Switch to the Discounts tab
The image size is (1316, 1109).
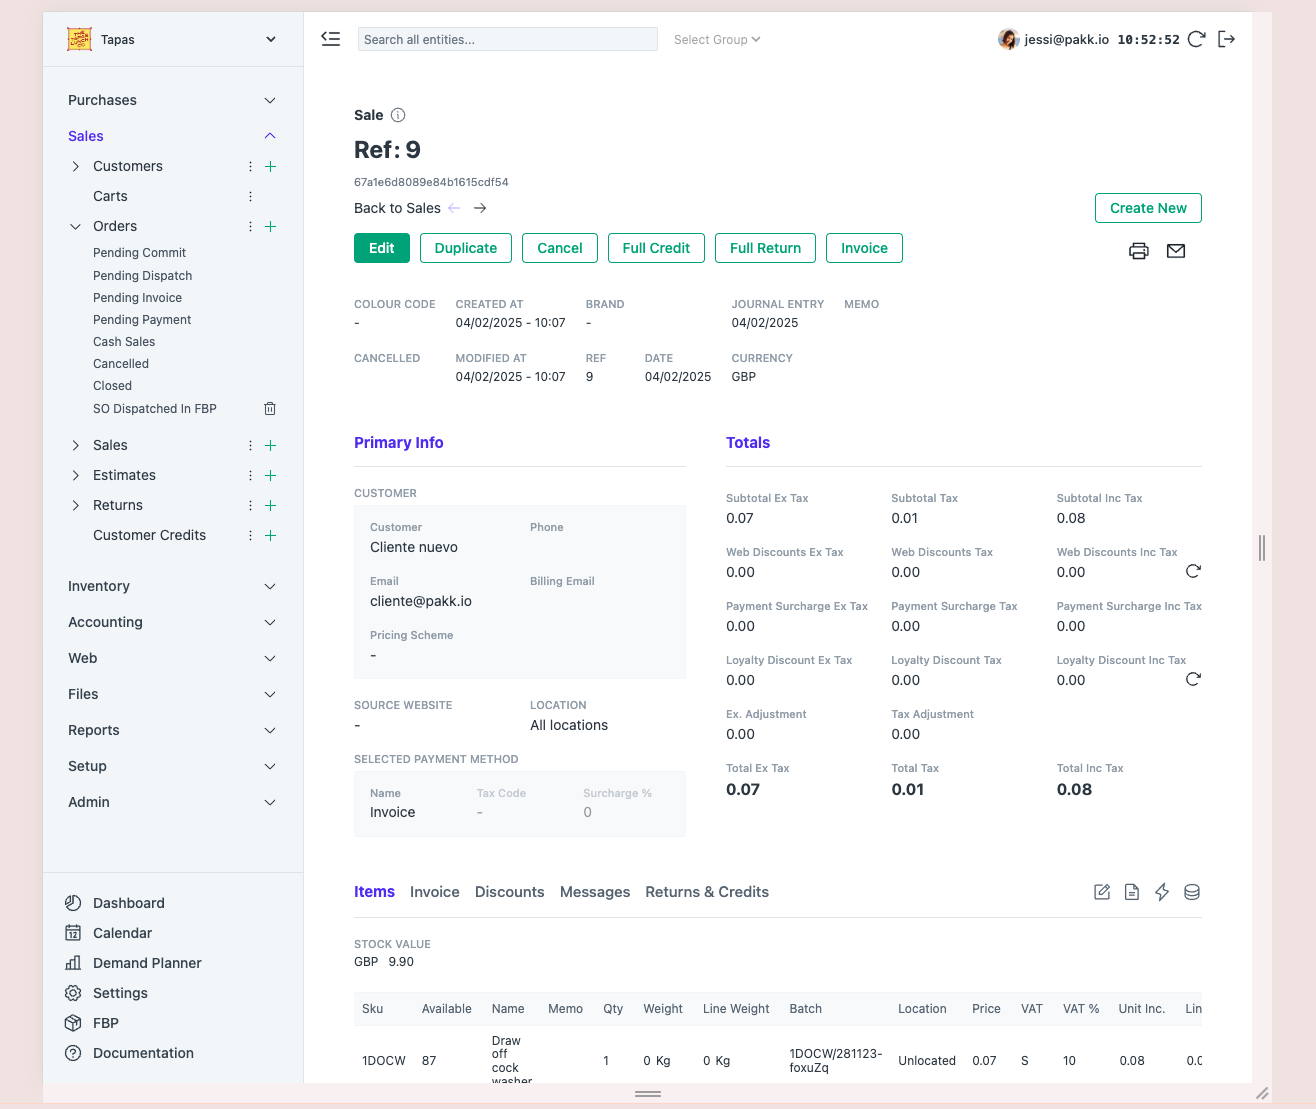[509, 892]
